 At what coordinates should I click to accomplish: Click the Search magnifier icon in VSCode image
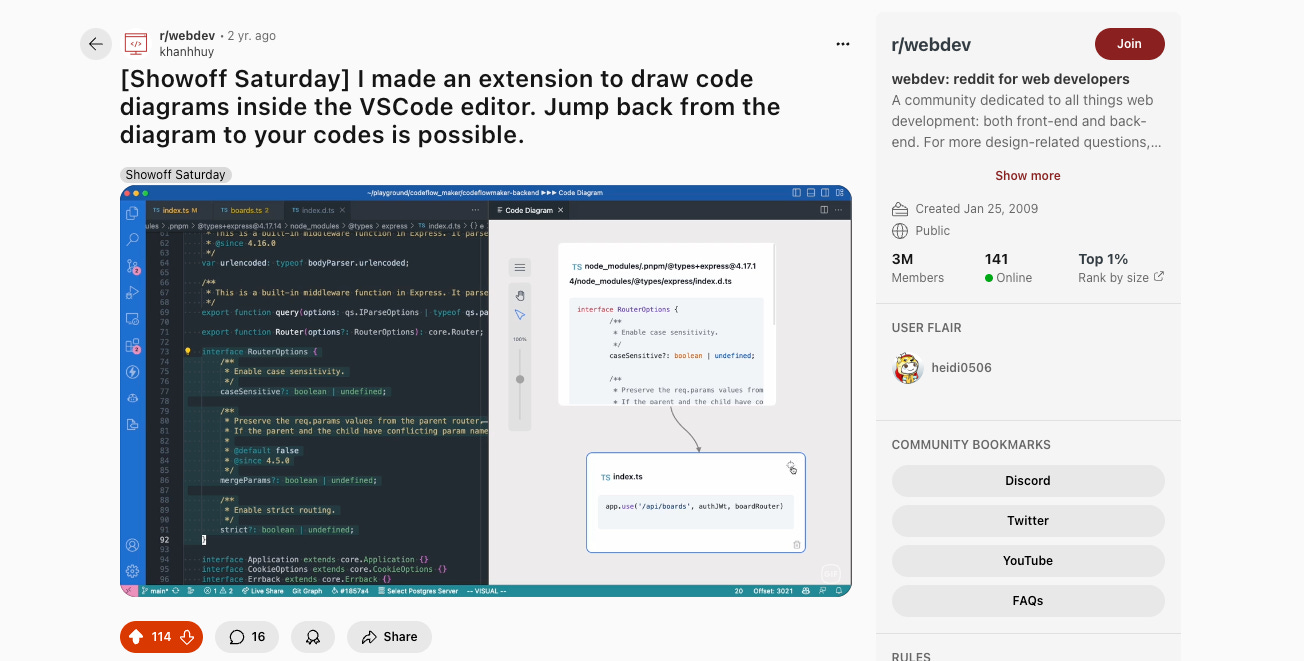[x=132, y=240]
